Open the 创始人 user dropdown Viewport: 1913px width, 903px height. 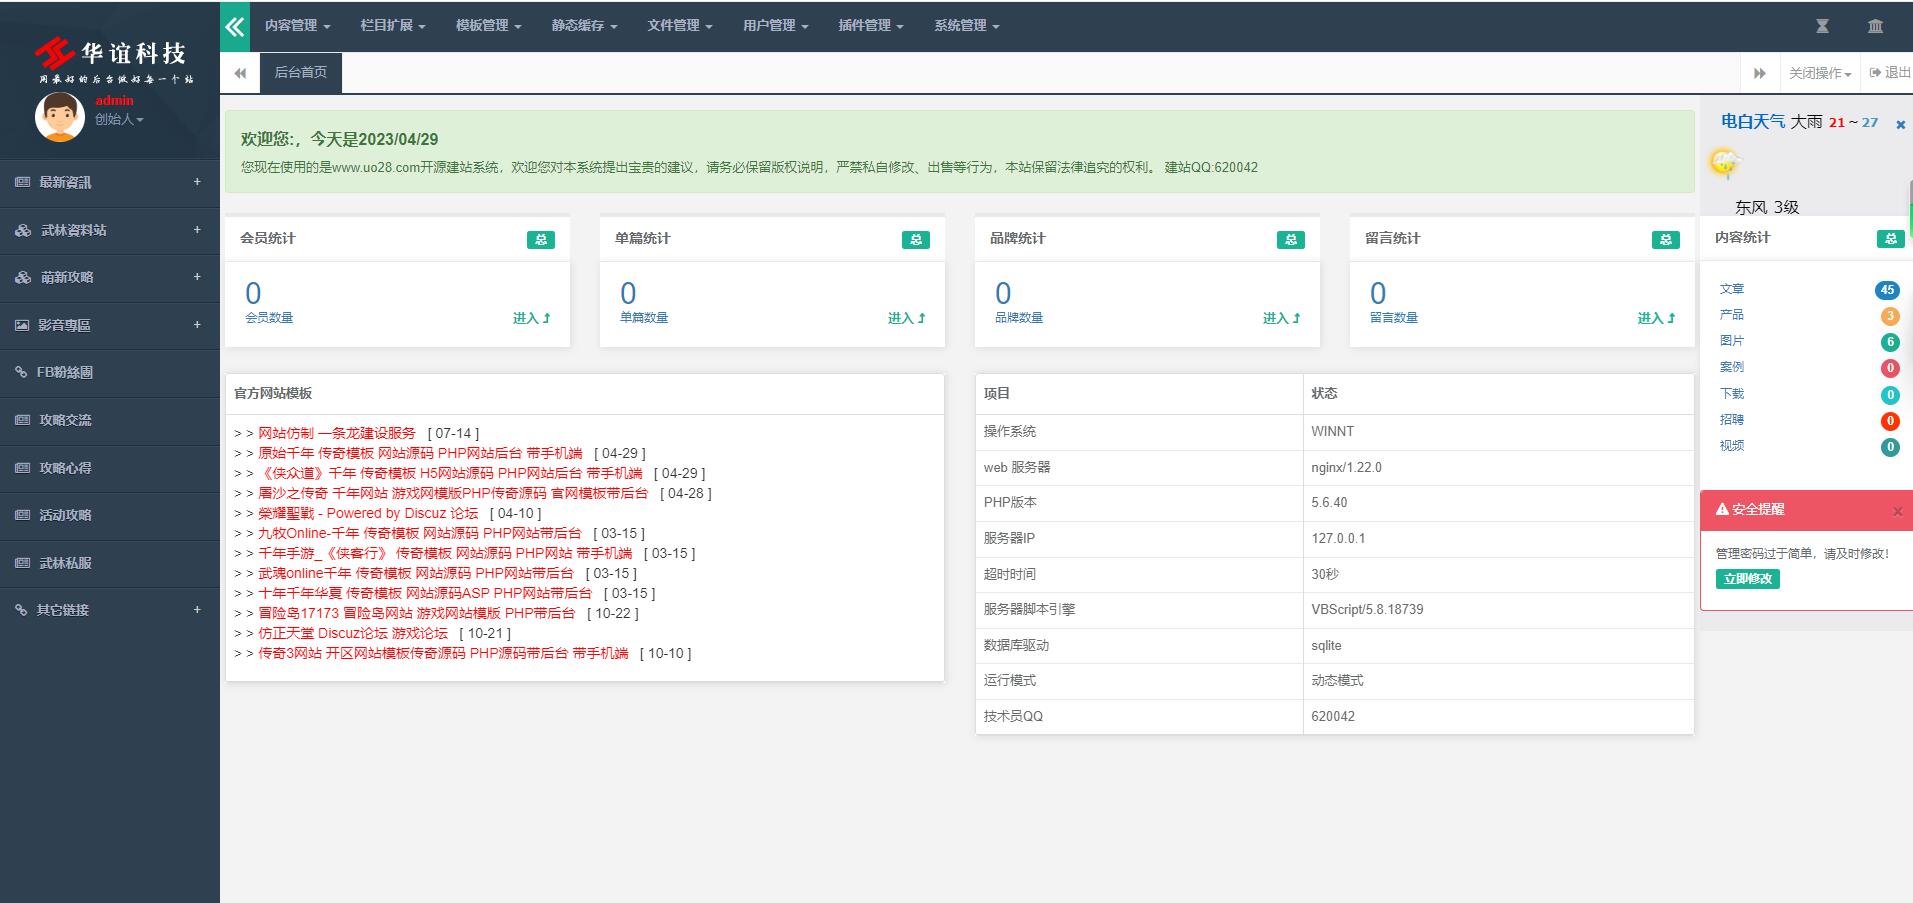point(119,119)
